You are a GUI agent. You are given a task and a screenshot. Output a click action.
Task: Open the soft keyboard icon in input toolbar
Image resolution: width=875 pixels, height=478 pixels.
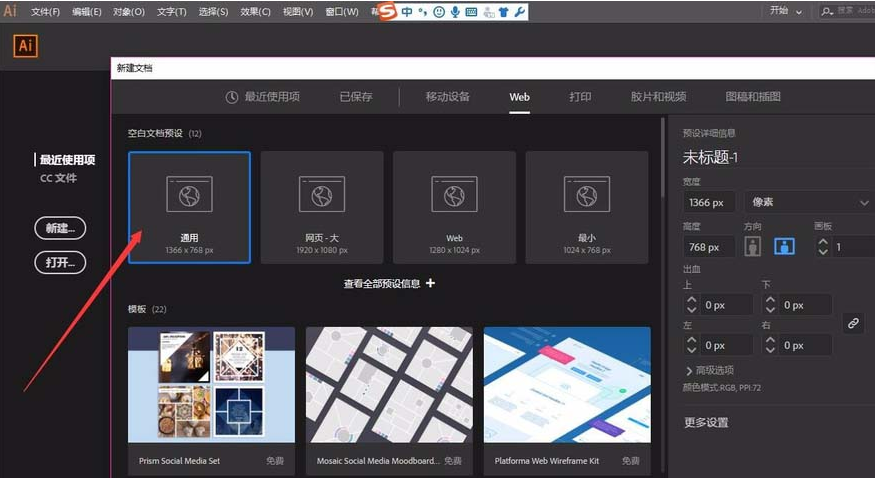tap(471, 12)
